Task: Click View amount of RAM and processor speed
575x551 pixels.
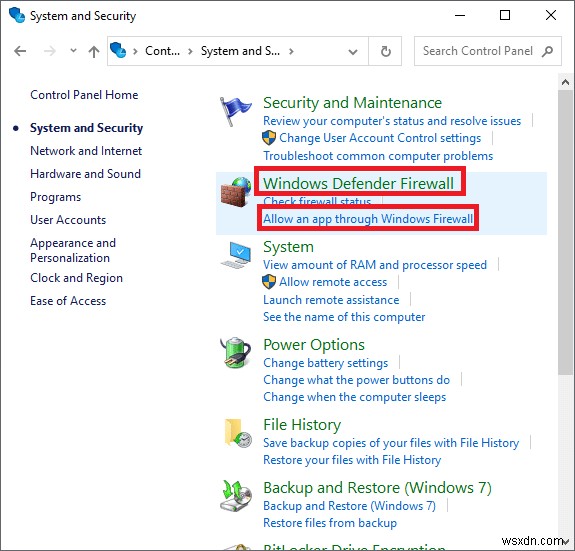Action: [x=375, y=265]
